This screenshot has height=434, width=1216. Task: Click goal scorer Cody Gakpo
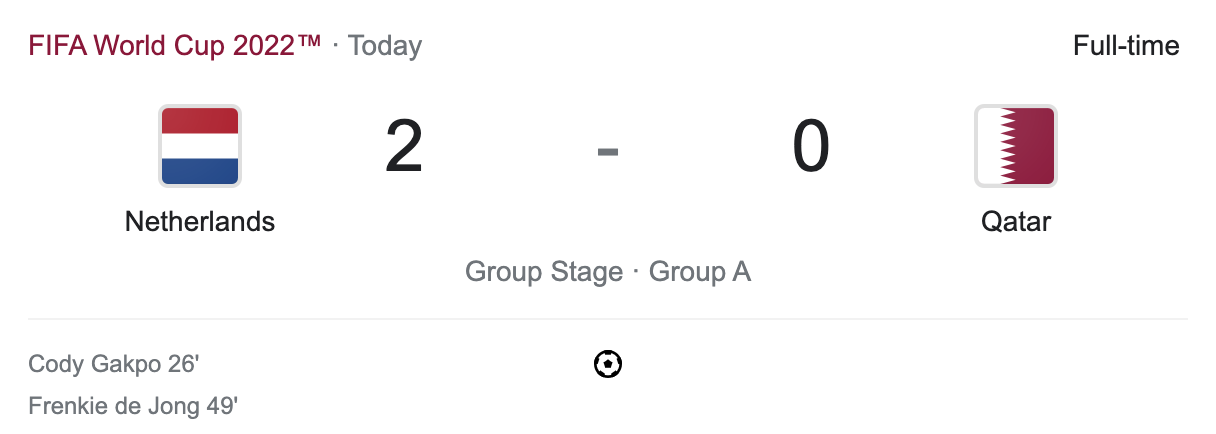(x=97, y=364)
